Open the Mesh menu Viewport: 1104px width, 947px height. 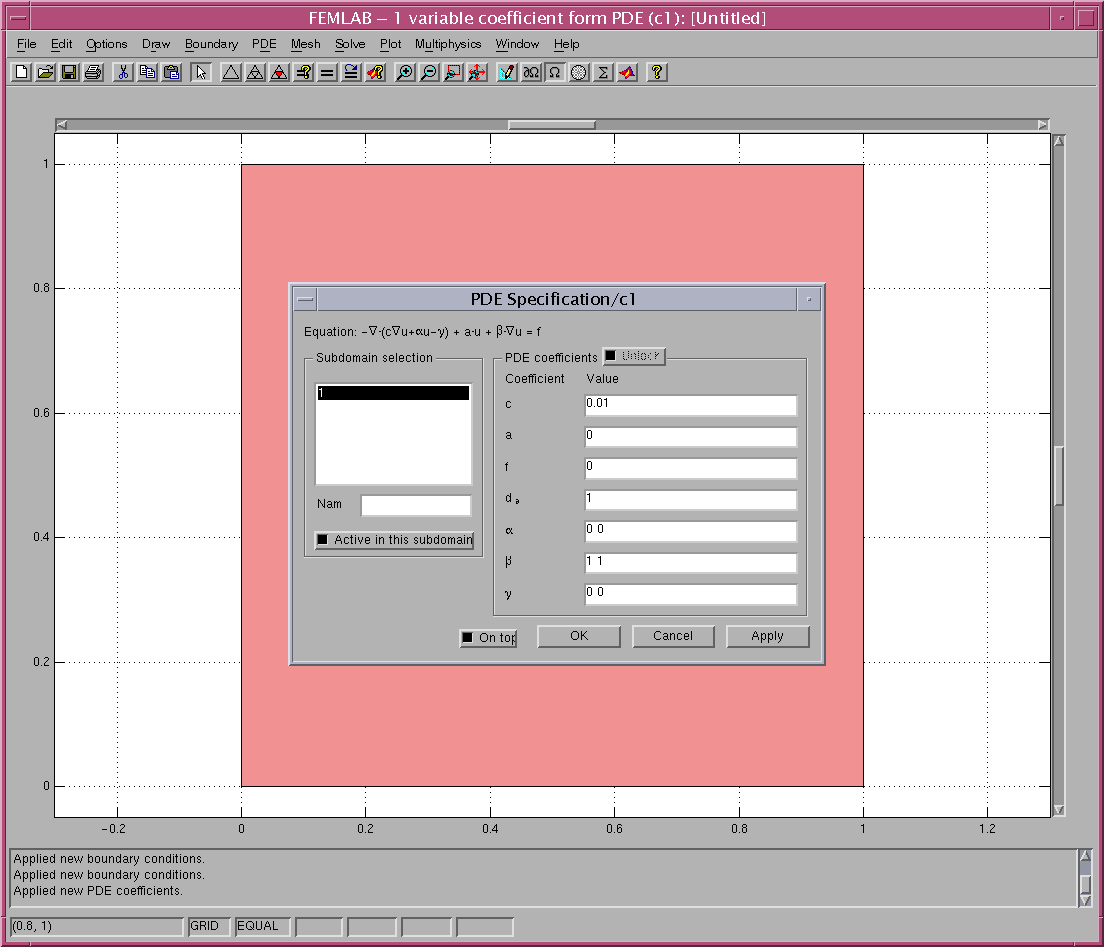tap(306, 44)
